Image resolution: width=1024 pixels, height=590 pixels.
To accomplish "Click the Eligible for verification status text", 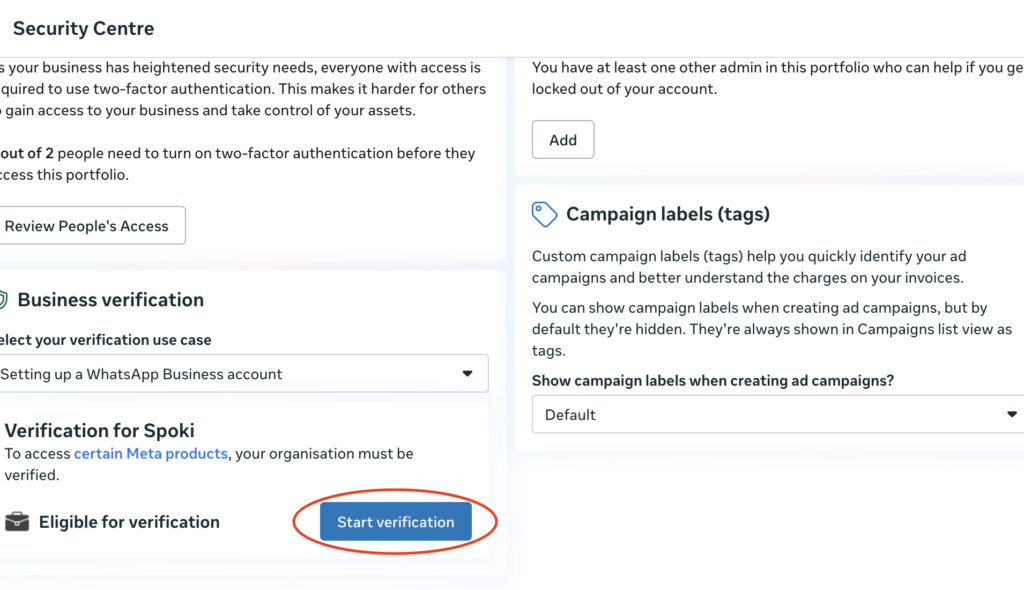I will [129, 522].
